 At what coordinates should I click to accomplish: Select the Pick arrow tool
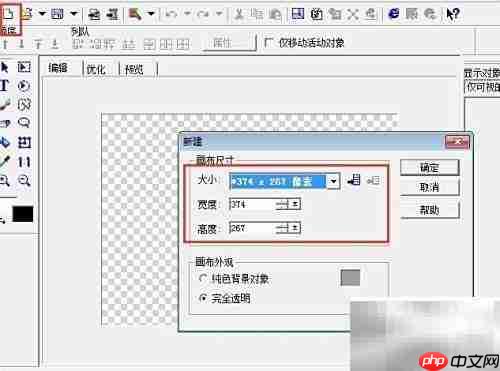pyautogui.click(x=5, y=67)
